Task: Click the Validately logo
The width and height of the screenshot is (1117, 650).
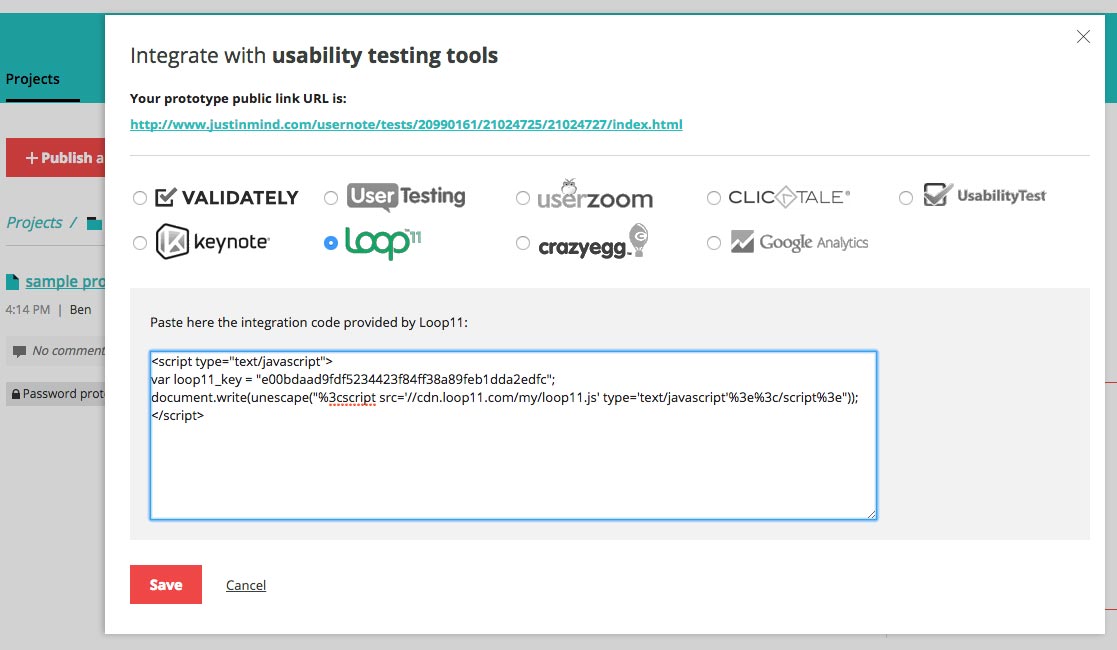Action: 227,197
